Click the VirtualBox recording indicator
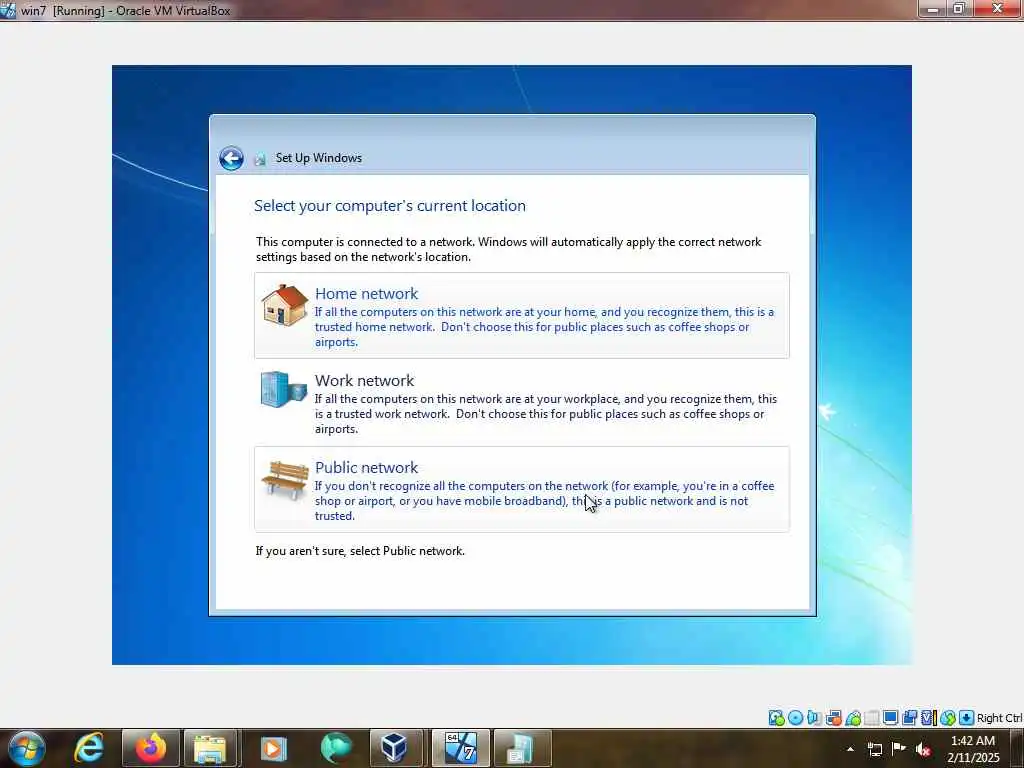Viewport: 1024px width, 768px height. [909, 718]
